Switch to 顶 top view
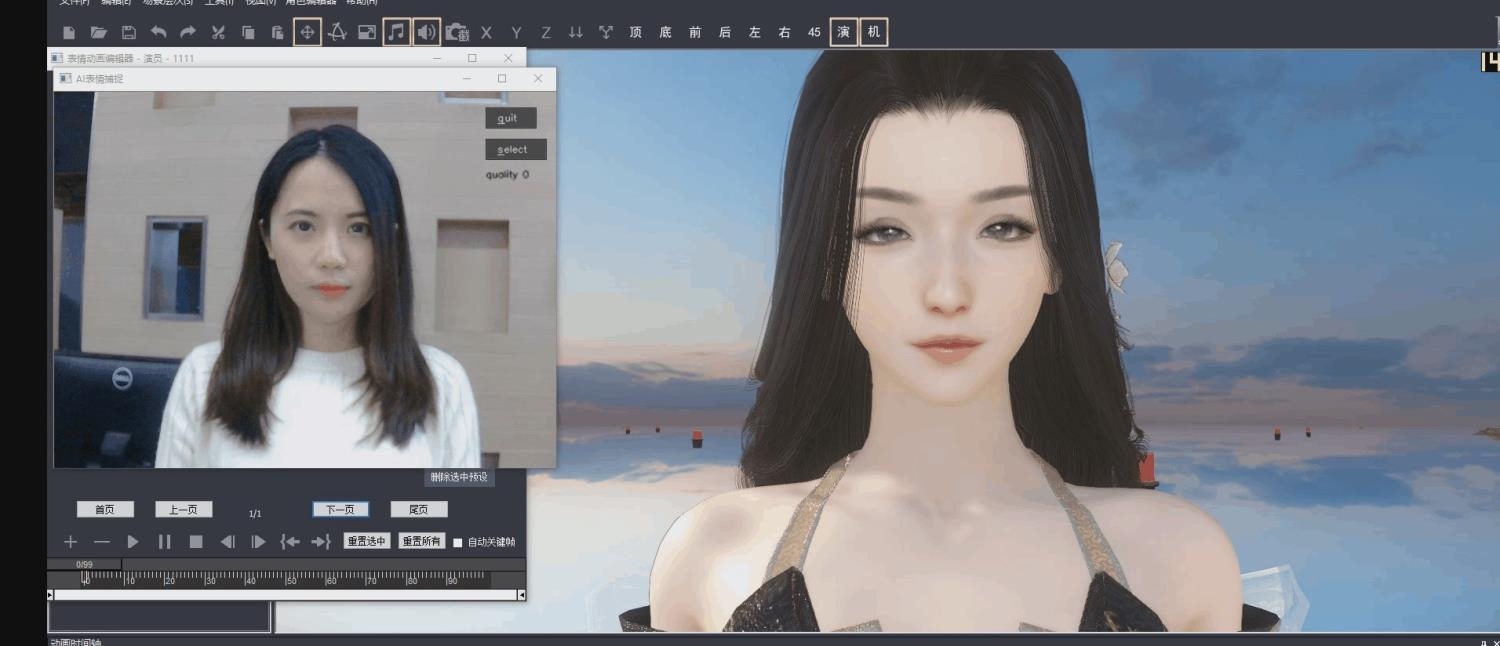Image resolution: width=1500 pixels, height=646 pixels. [635, 33]
